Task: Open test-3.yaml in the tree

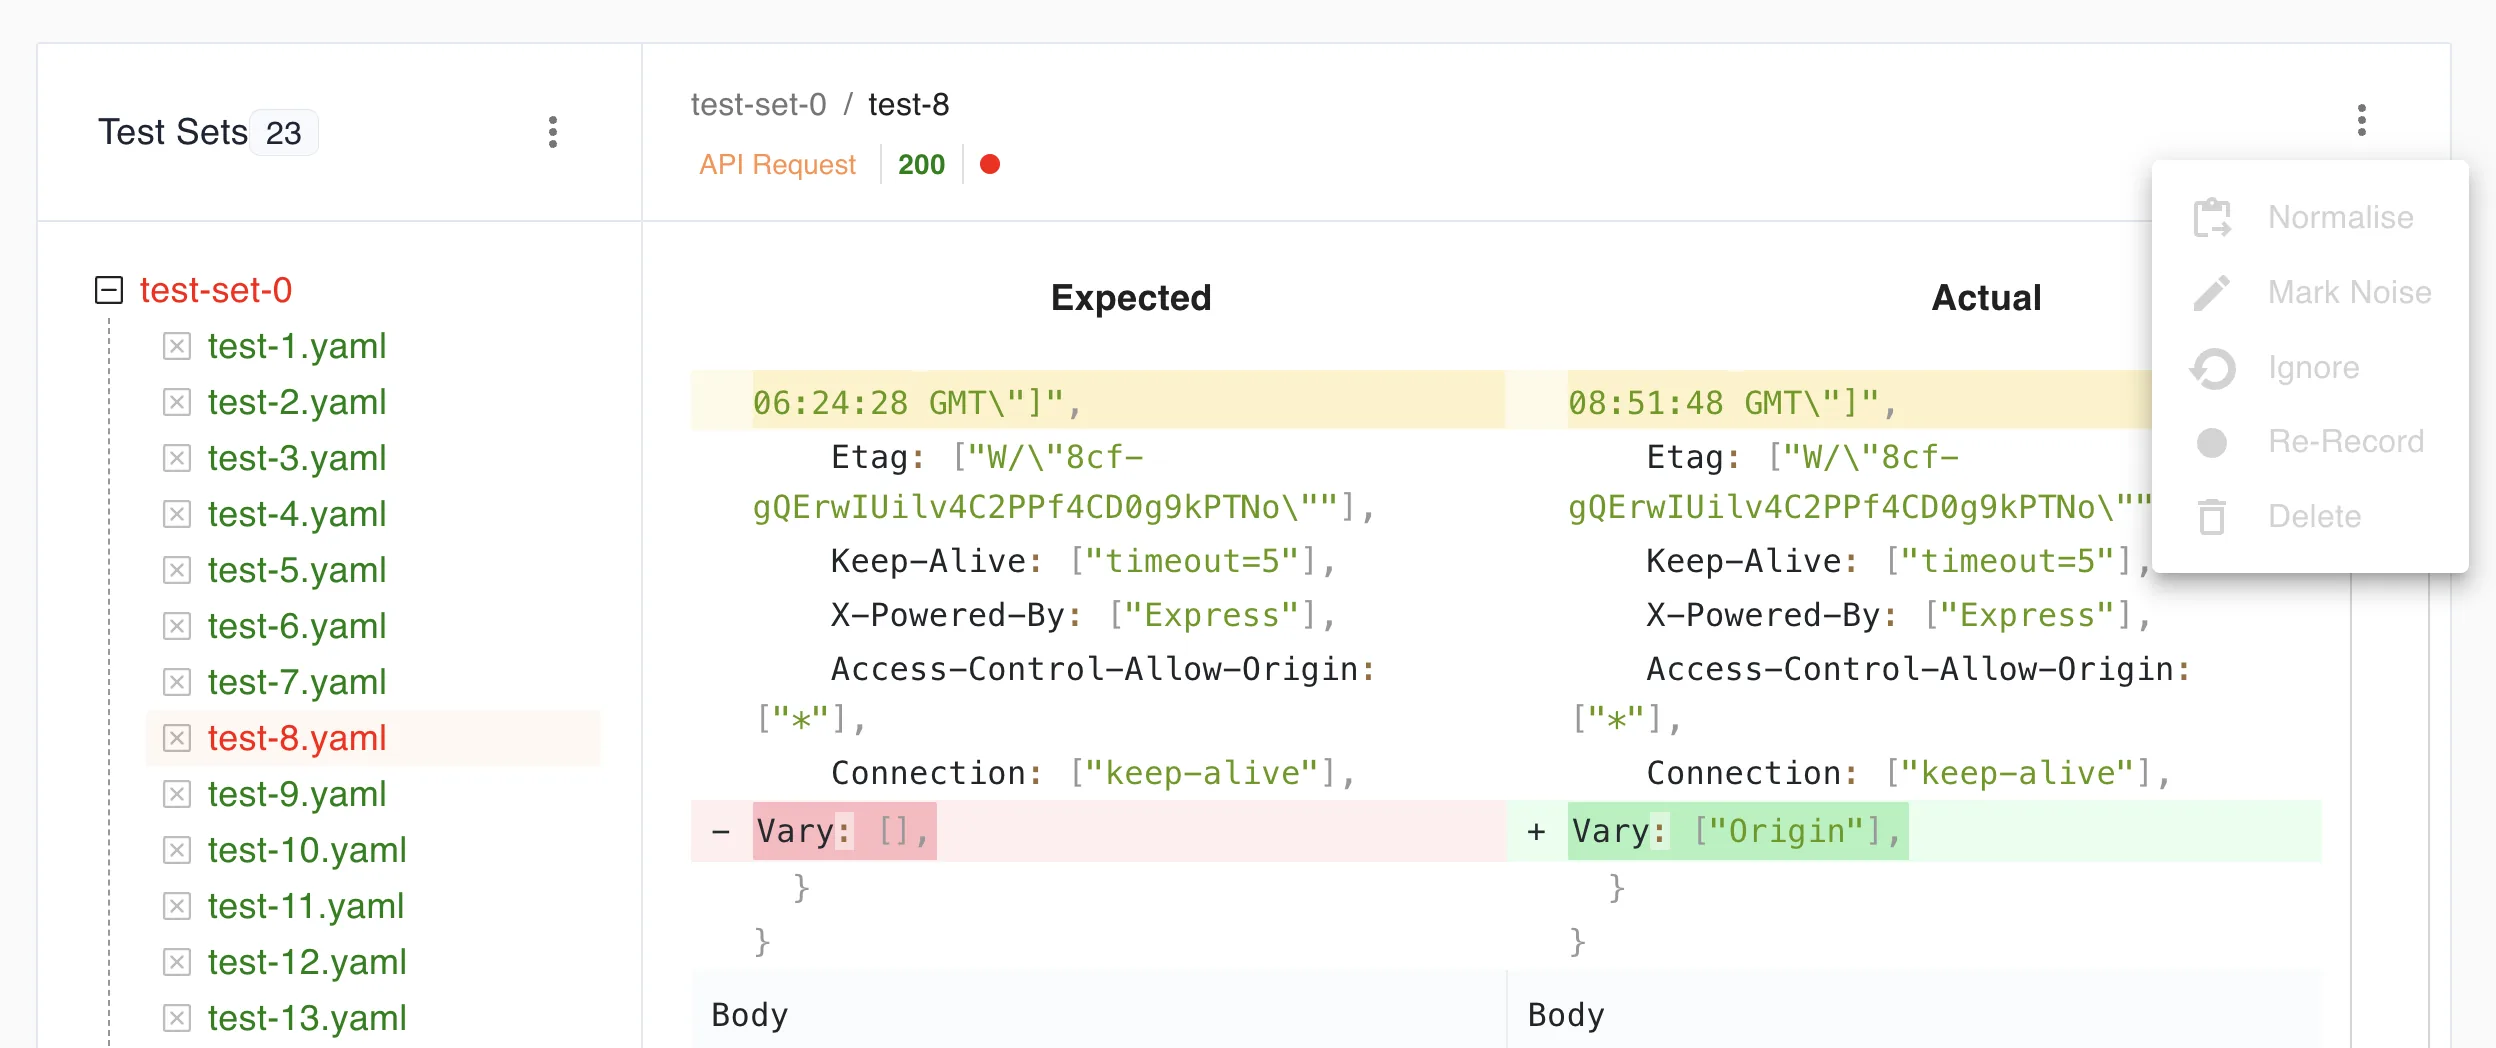Action: click(297, 458)
